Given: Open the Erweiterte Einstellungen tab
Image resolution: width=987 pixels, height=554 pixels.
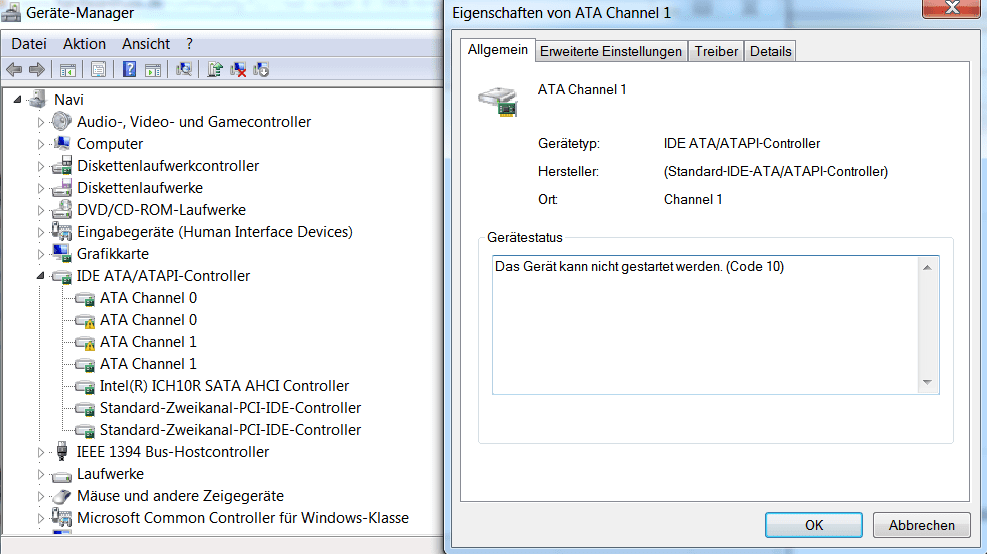Looking at the screenshot, I should (610, 51).
